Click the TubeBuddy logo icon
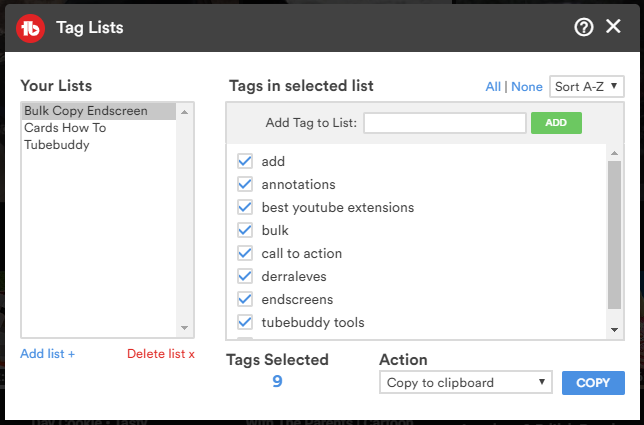The image size is (644, 425). point(31,27)
